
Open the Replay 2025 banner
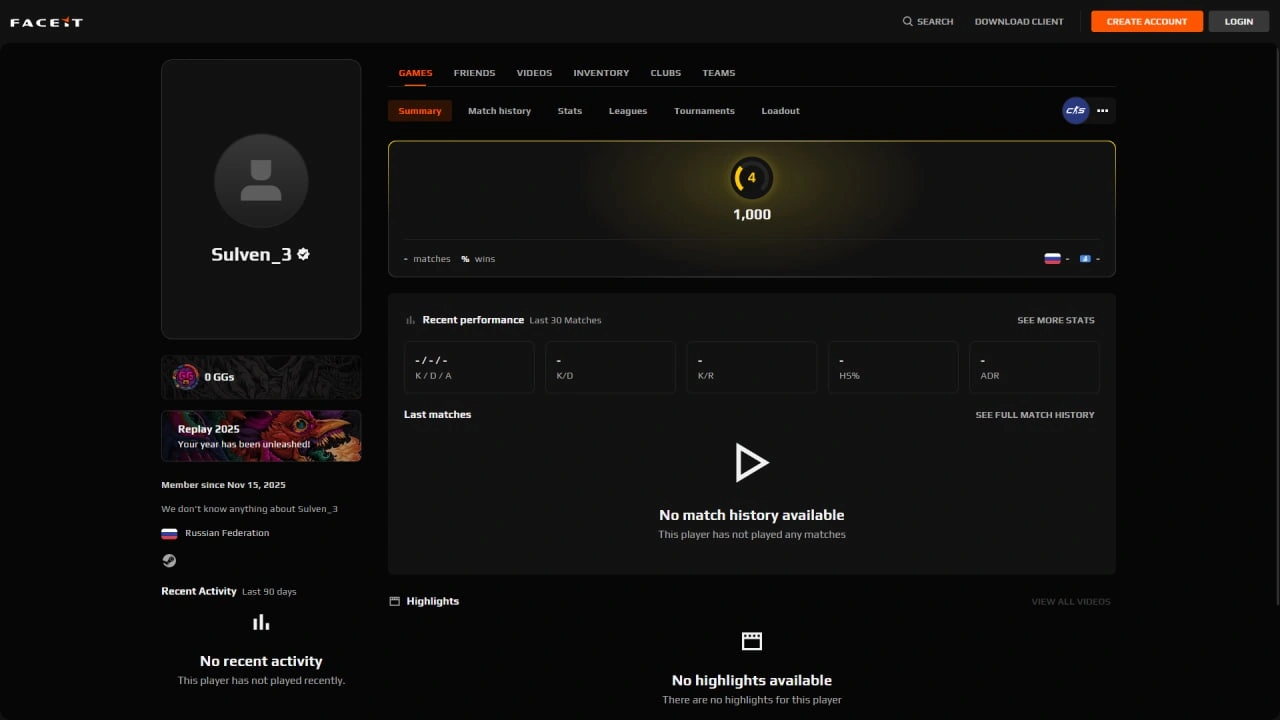click(261, 436)
